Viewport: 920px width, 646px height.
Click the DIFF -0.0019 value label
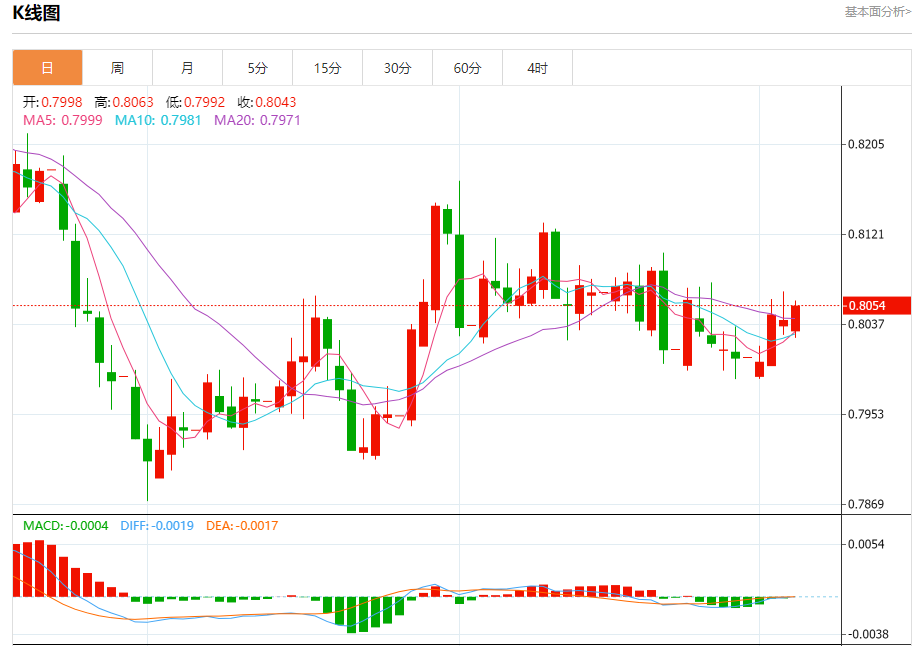(157, 526)
